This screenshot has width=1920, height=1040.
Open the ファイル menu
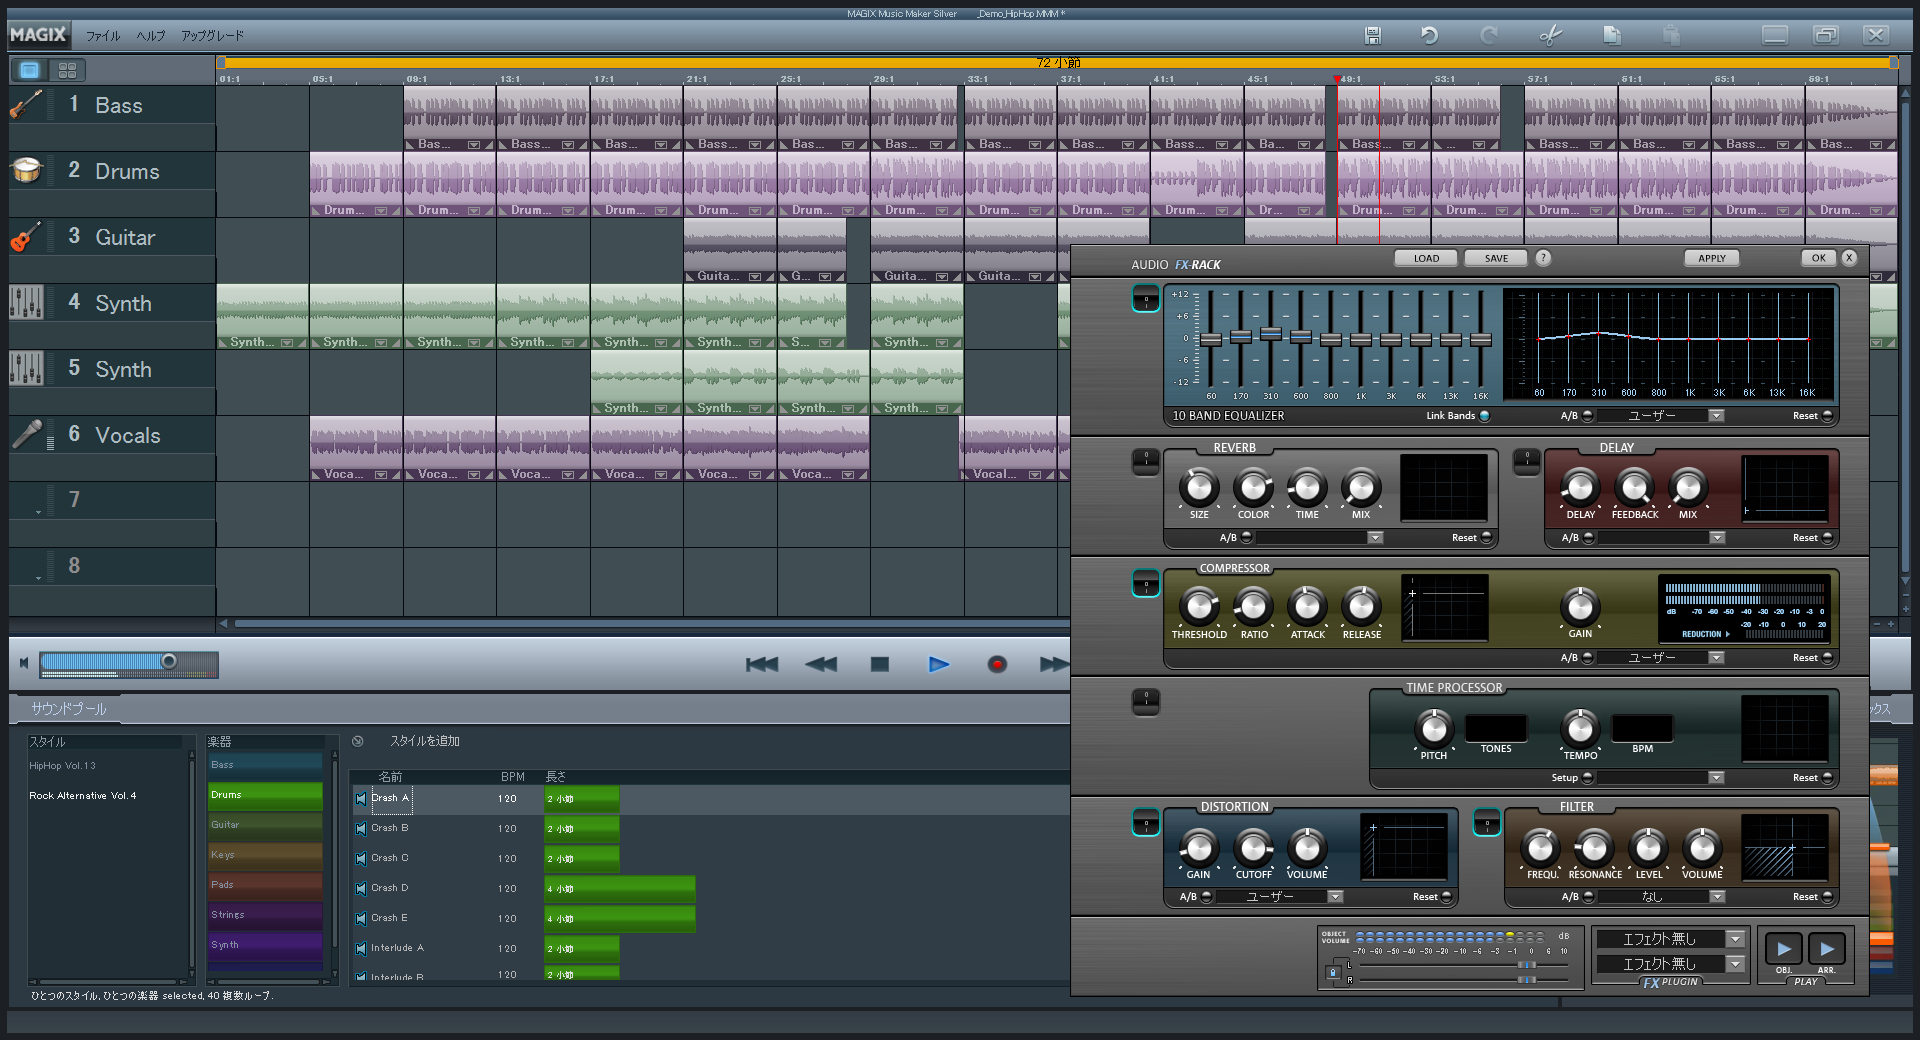click(103, 36)
